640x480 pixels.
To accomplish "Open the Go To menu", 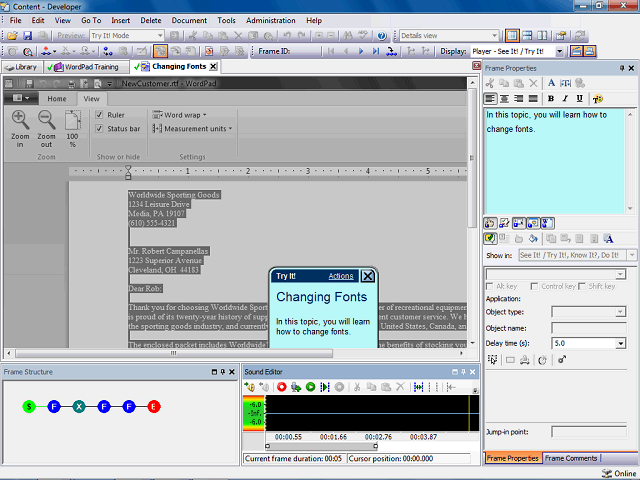I will [x=91, y=20].
